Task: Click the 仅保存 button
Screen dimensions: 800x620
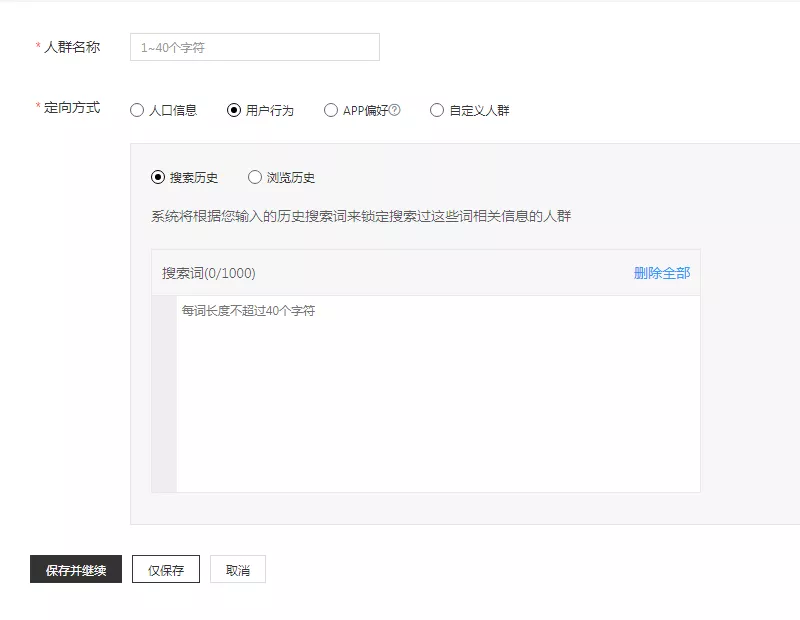Action: [x=166, y=569]
